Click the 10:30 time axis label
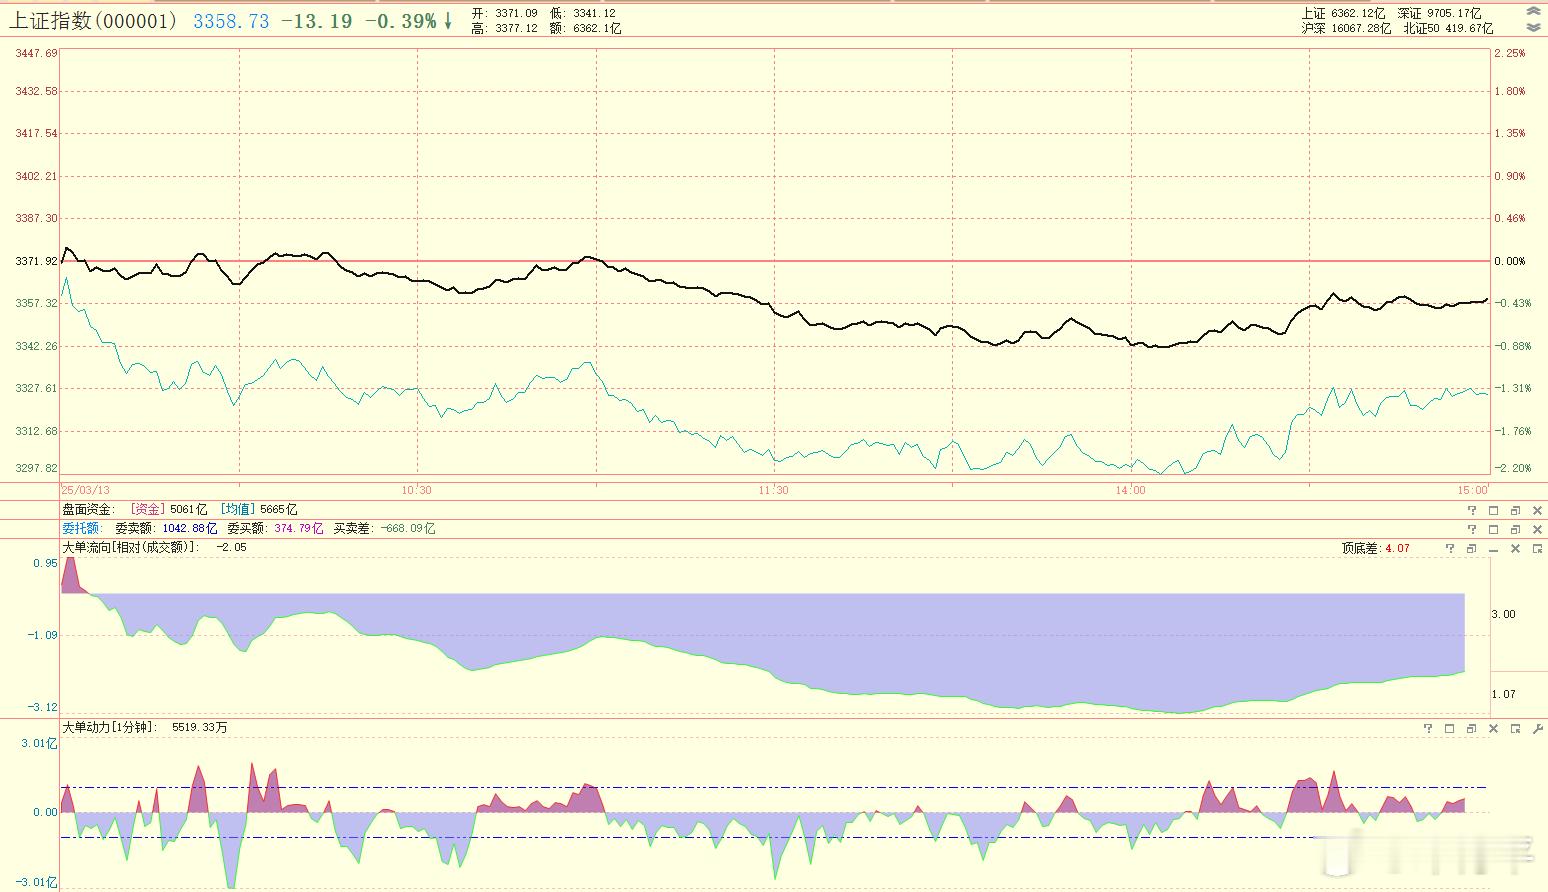The image size is (1548, 892). click(x=417, y=490)
